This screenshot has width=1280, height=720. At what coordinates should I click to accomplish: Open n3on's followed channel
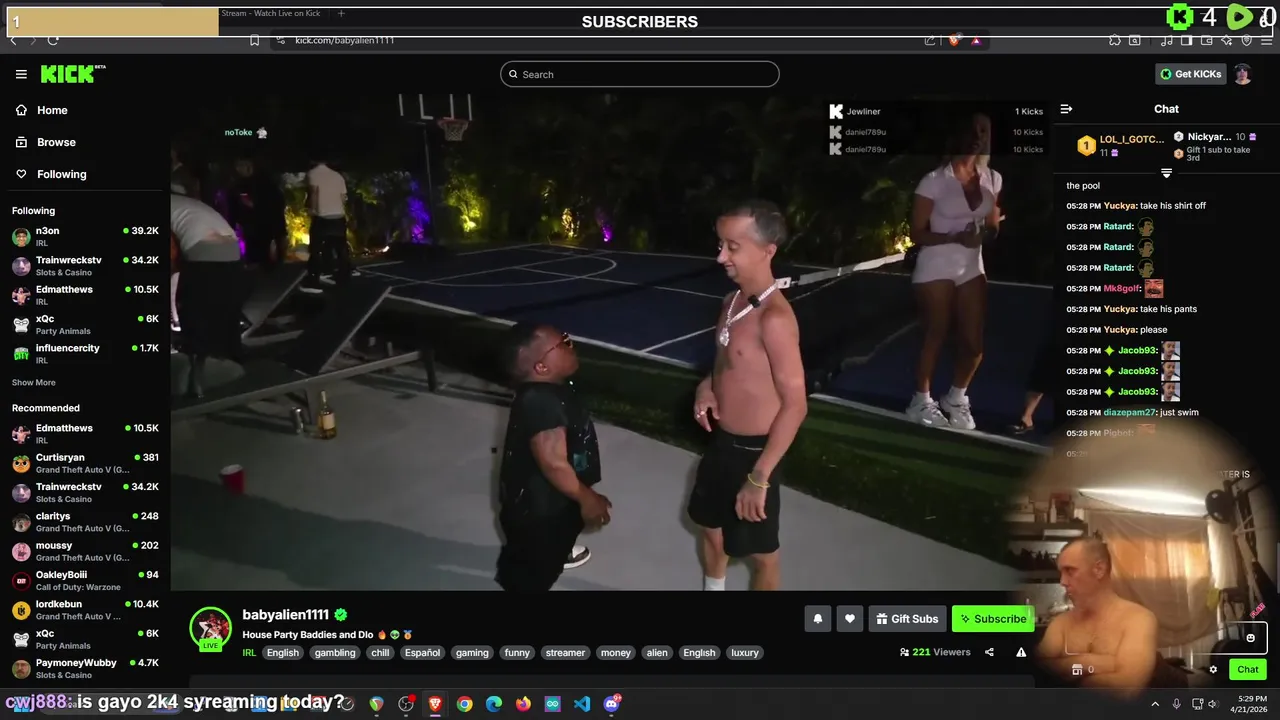click(x=85, y=236)
